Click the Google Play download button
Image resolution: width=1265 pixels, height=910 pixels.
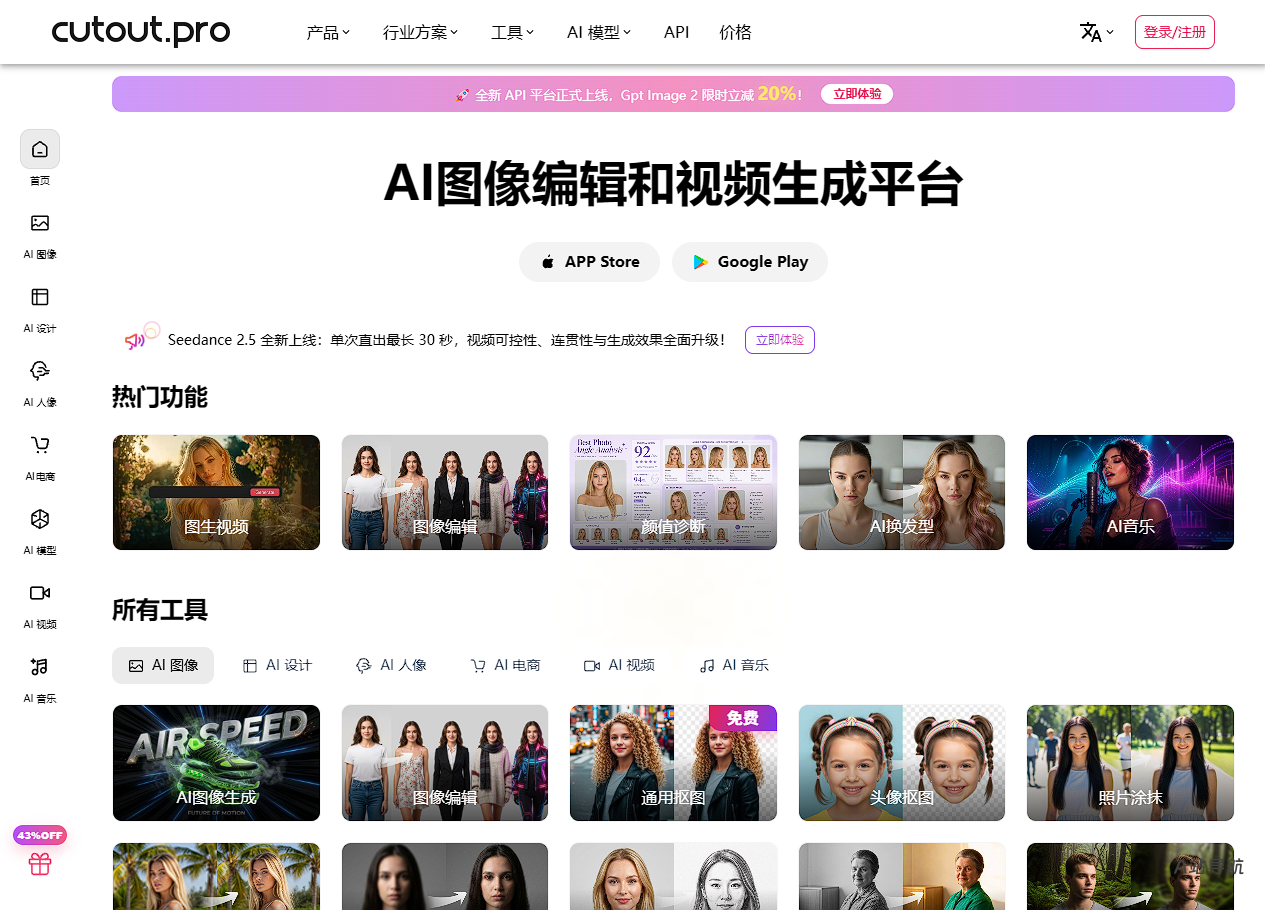click(x=750, y=262)
